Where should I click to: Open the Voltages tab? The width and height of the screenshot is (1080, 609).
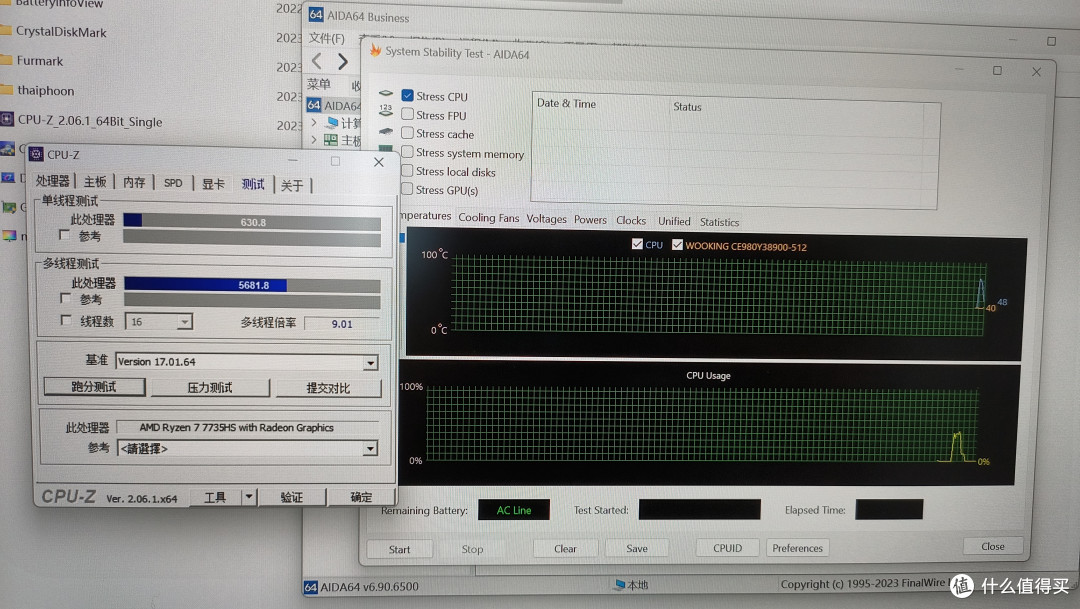coord(546,219)
